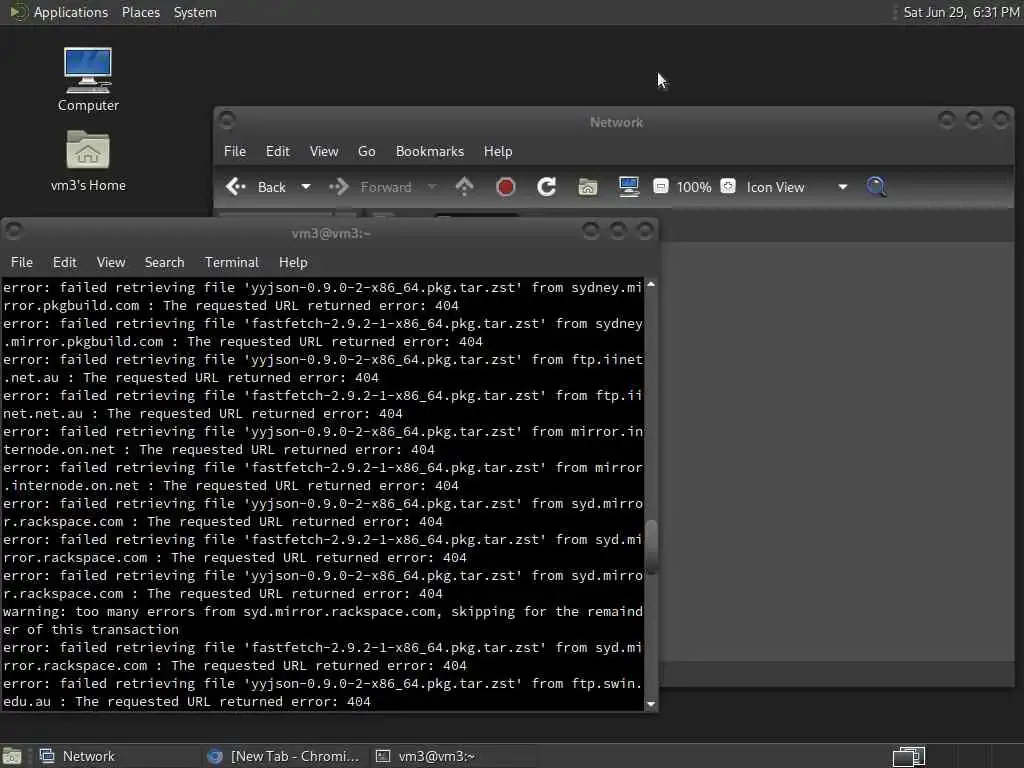Open the Computer desktop icon
This screenshot has width=1024, height=768.
click(88, 78)
